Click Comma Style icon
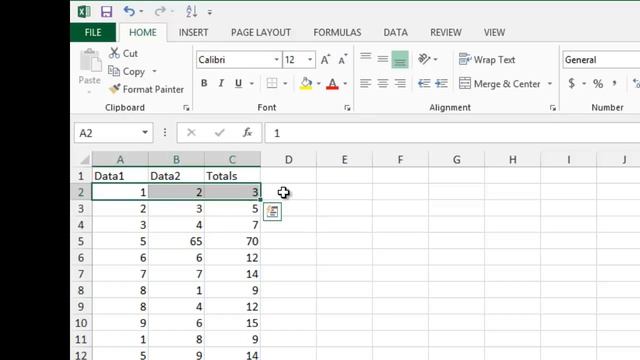Viewport: 640px width, 360px height. click(614, 84)
